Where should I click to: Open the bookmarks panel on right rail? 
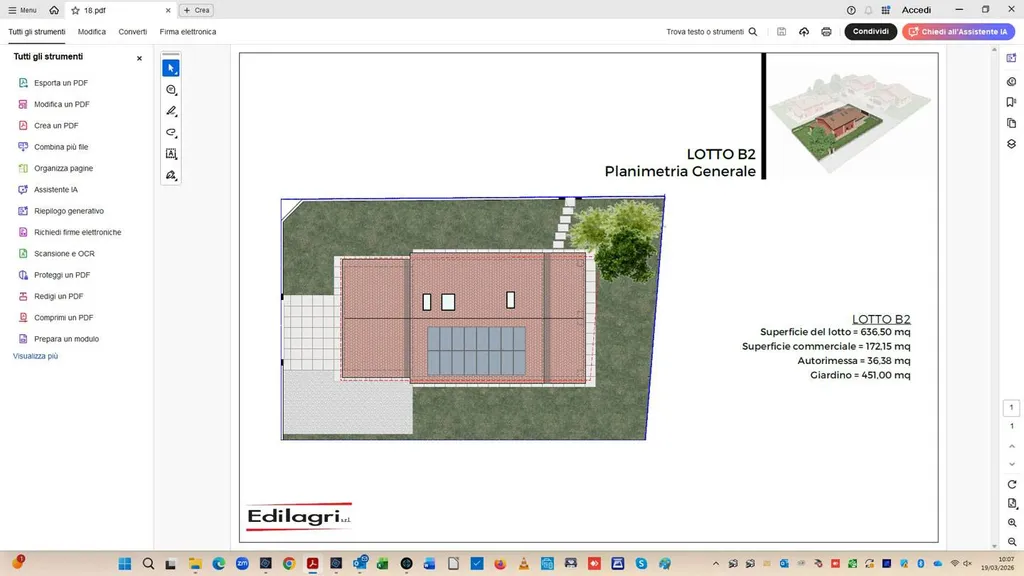pos(1011,102)
